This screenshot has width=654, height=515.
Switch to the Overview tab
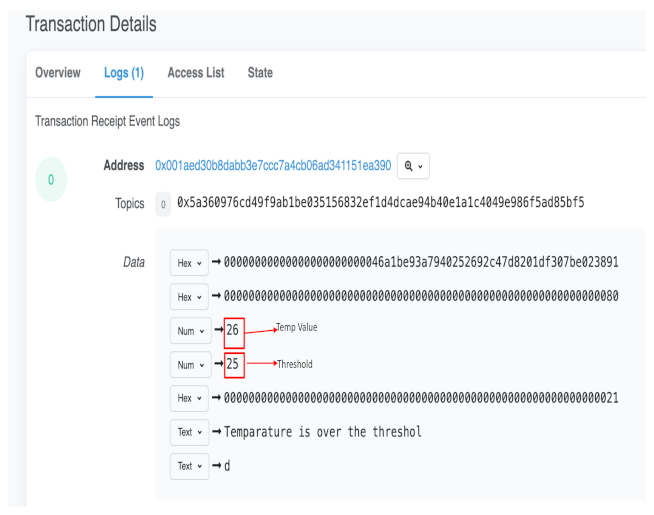[58, 73]
